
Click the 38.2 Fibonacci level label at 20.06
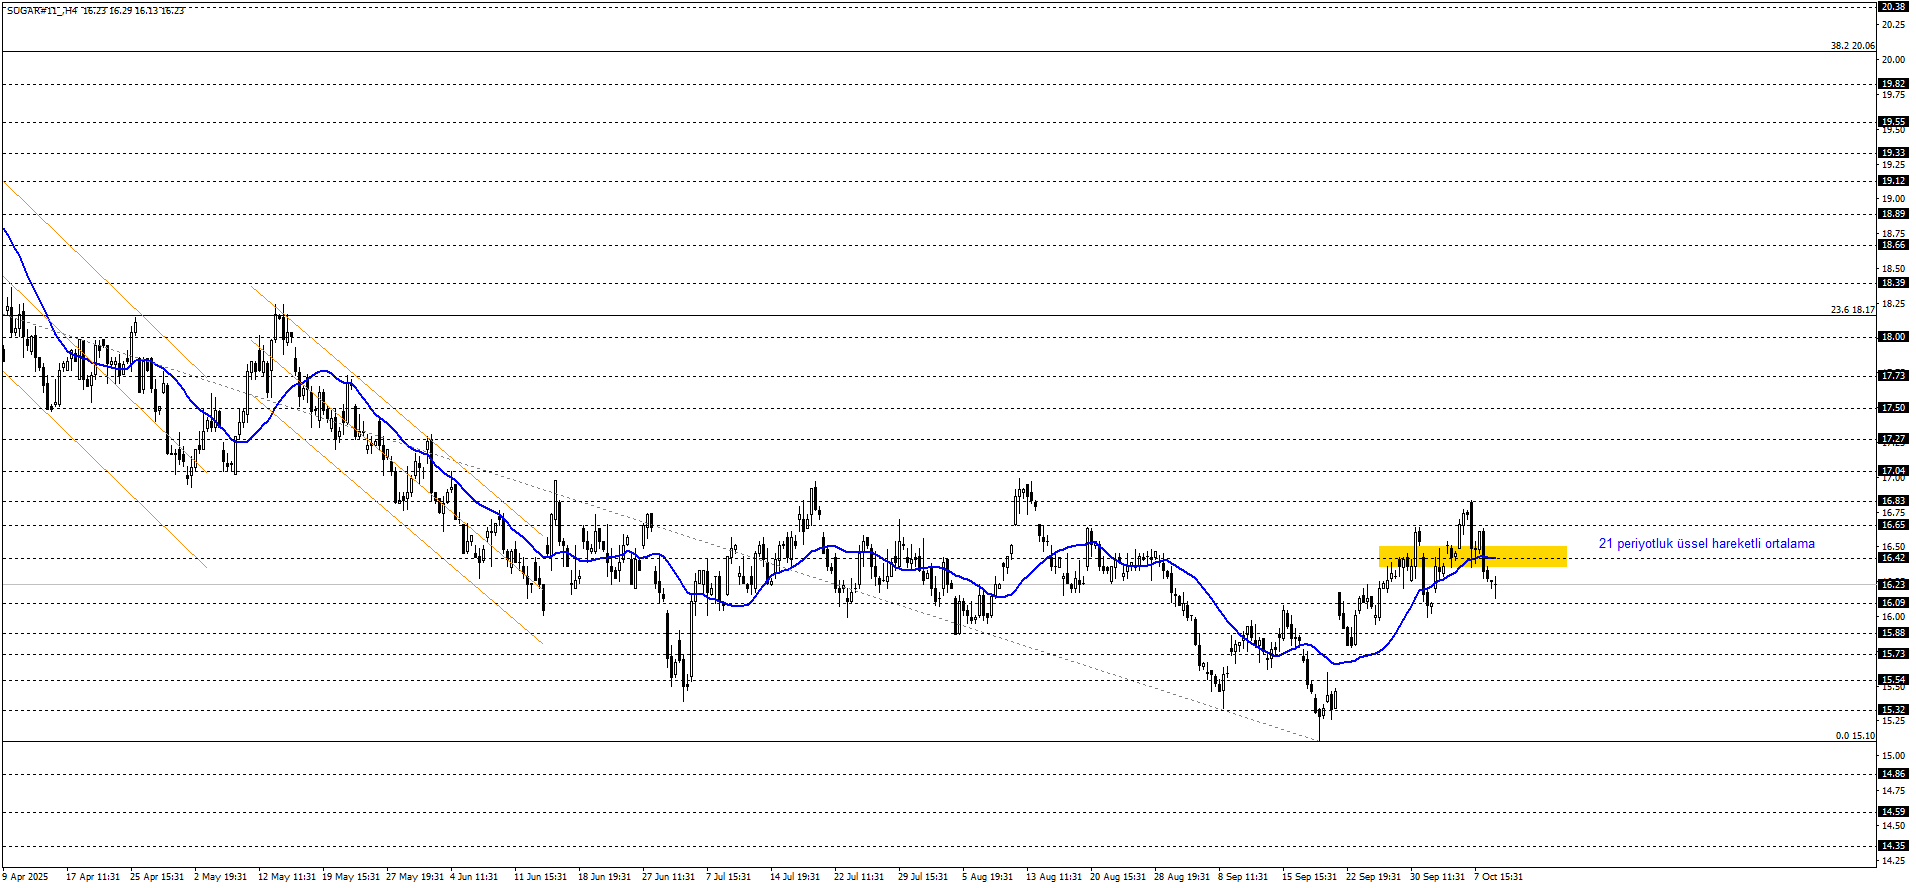click(1852, 46)
